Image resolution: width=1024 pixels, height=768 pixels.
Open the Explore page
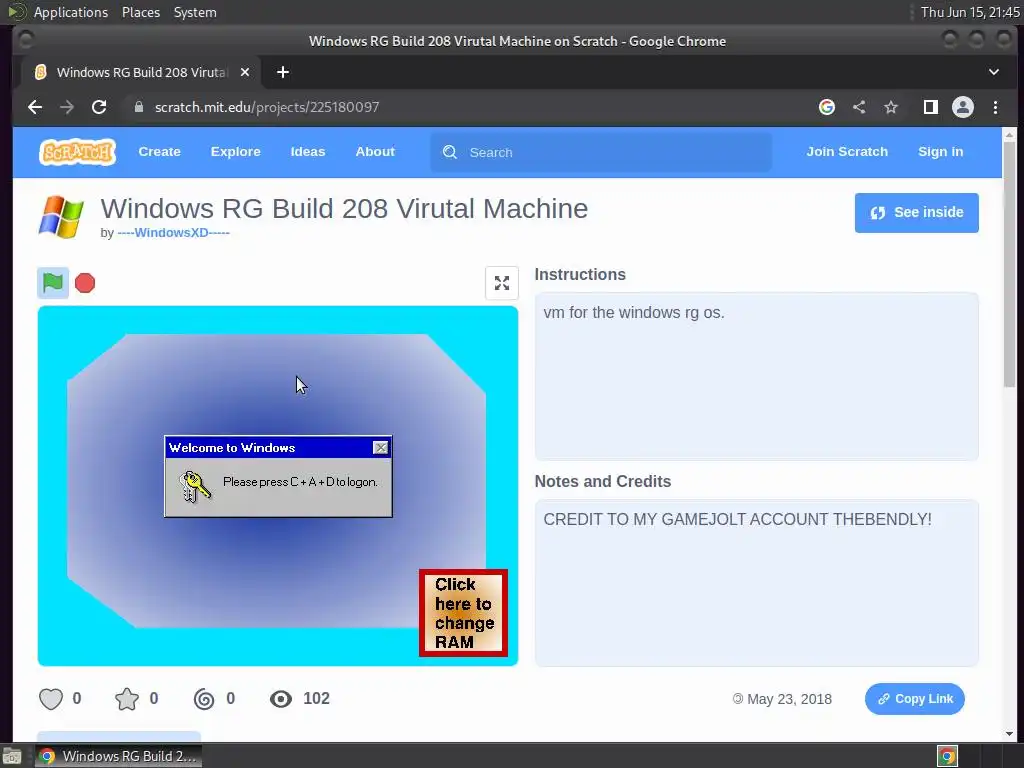click(x=235, y=152)
